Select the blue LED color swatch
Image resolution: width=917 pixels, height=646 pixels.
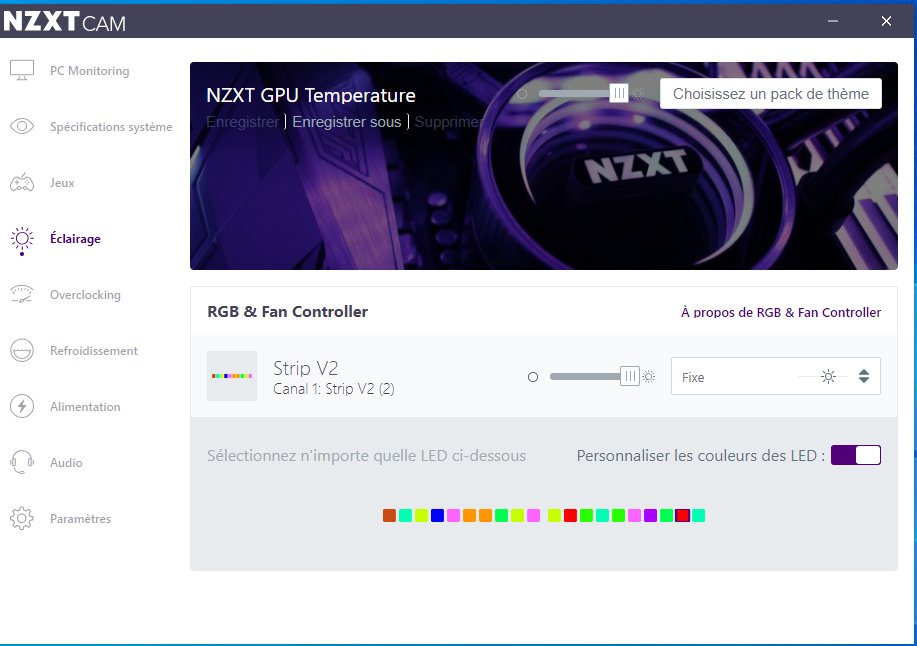437,515
